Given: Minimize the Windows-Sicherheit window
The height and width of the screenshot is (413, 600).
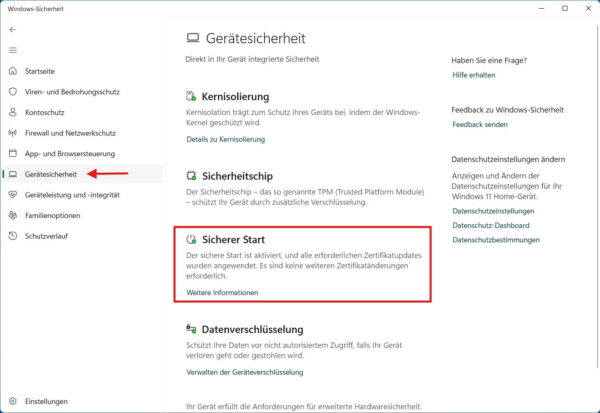Looking at the screenshot, I should (x=541, y=8).
